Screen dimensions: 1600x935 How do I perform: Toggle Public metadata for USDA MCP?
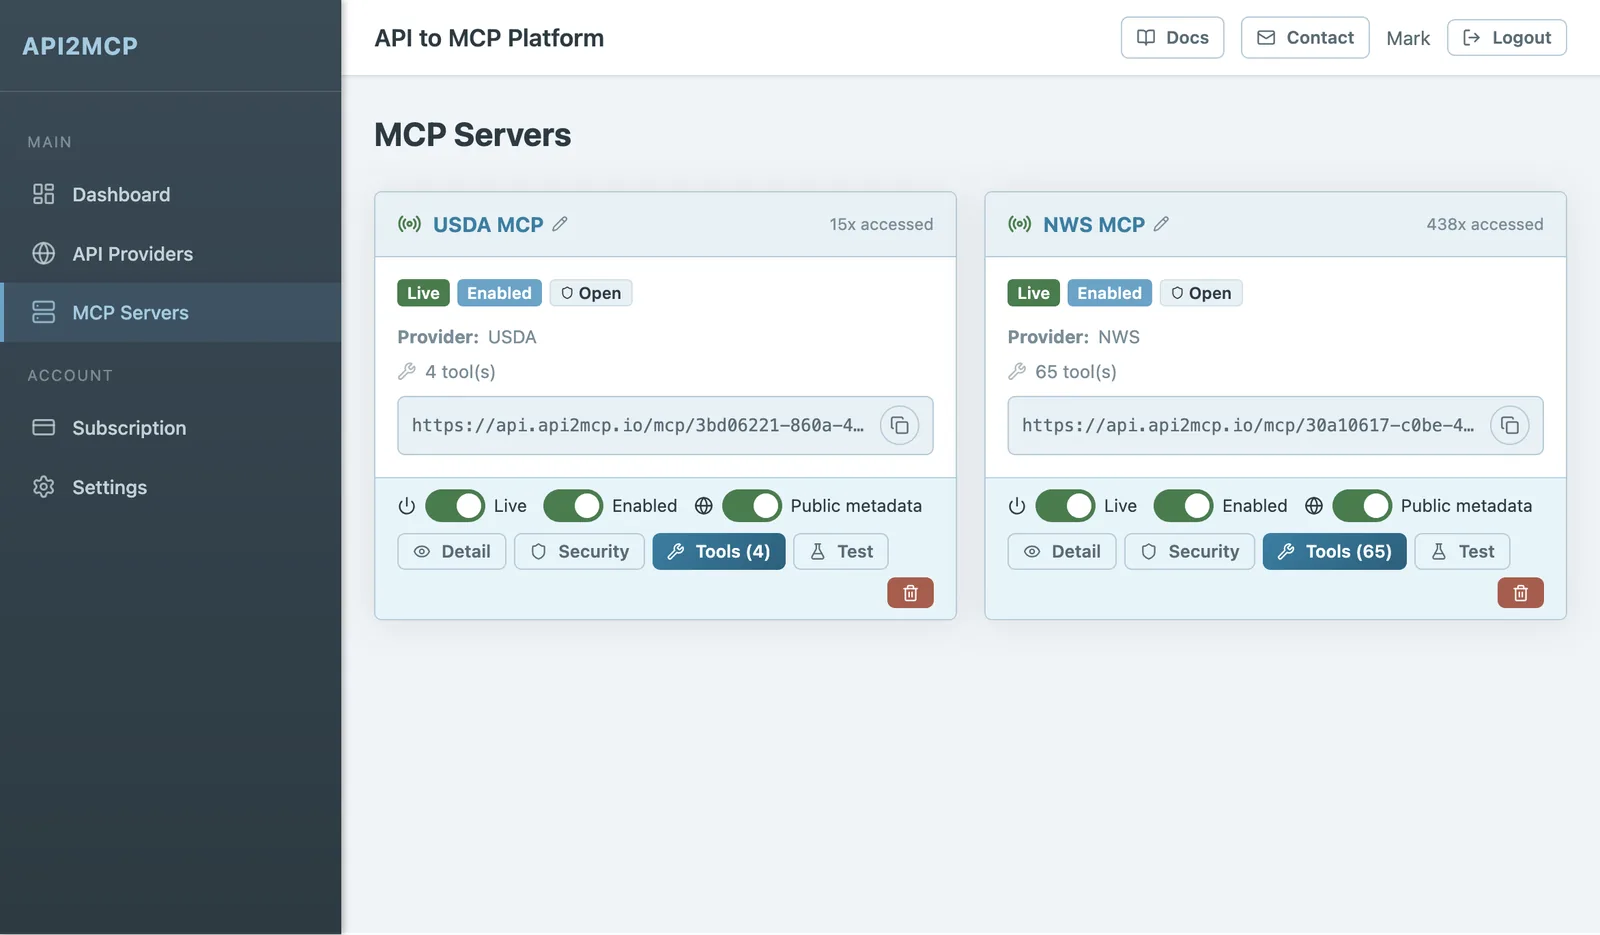pos(752,506)
